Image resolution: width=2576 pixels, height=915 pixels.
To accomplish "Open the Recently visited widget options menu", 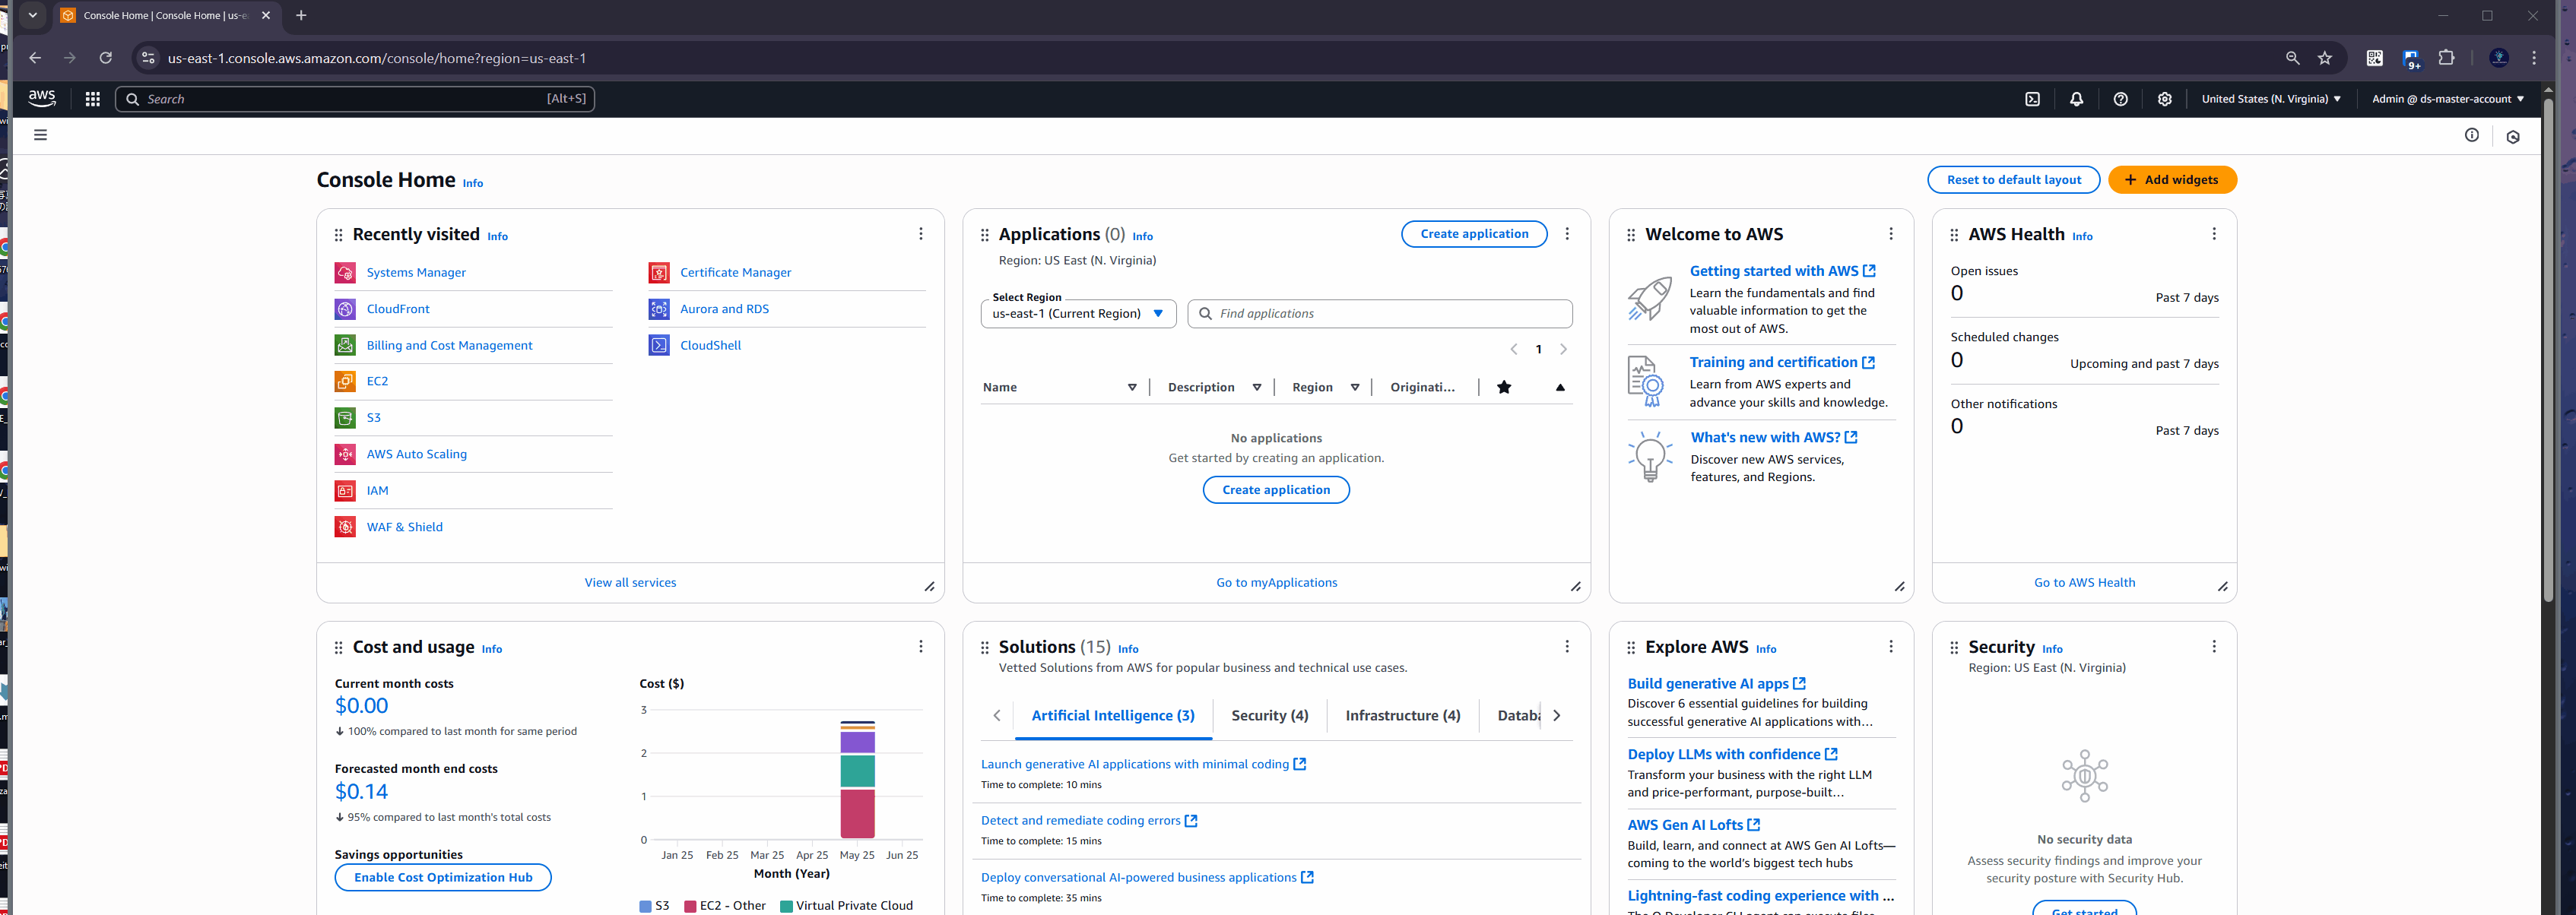I will (920, 234).
